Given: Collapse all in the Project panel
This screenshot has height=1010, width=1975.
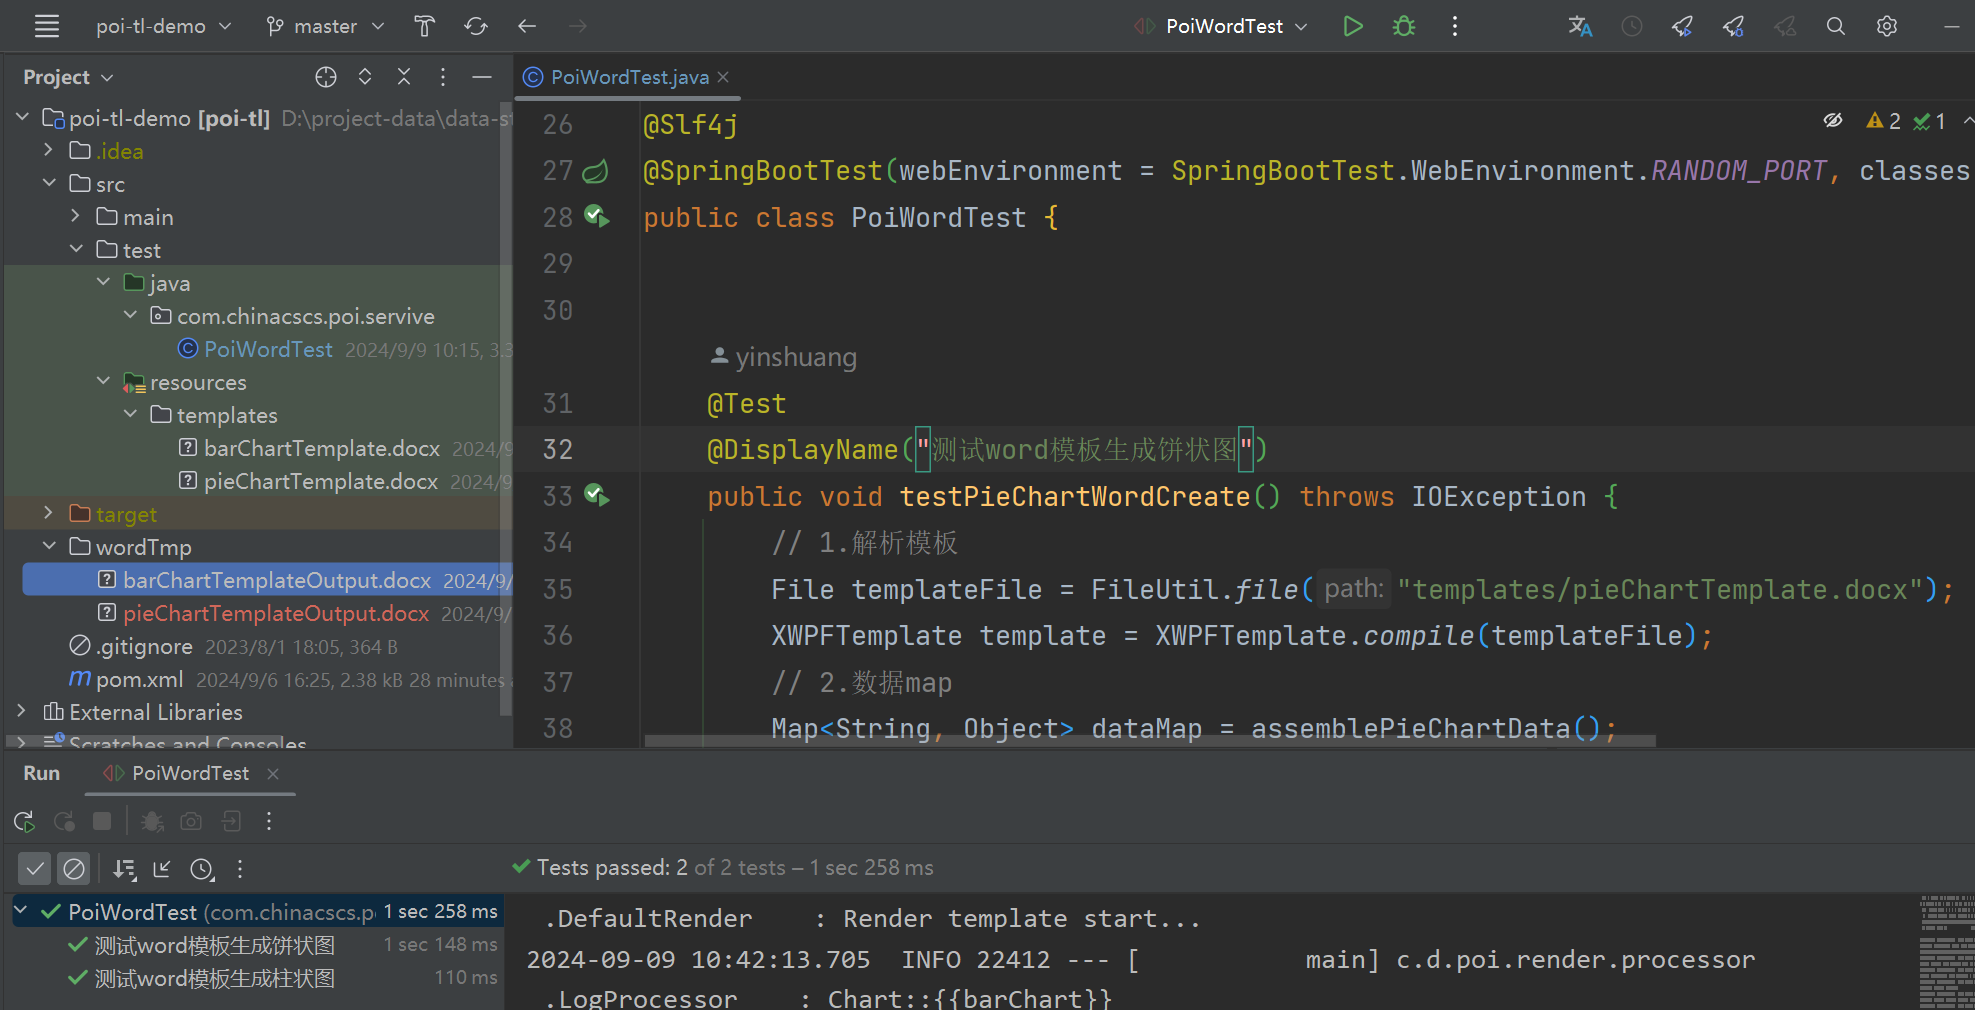Looking at the screenshot, I should click(404, 77).
